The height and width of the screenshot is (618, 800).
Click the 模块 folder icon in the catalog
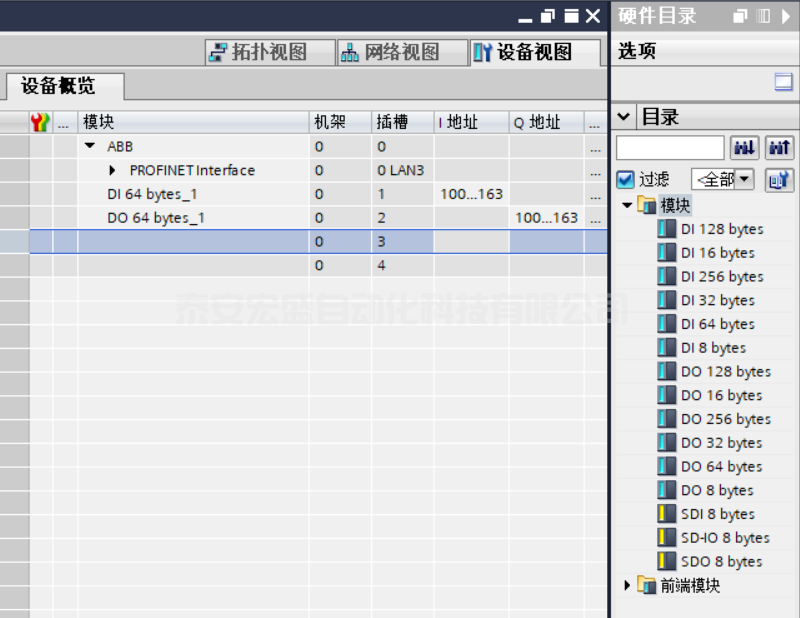[x=646, y=205]
